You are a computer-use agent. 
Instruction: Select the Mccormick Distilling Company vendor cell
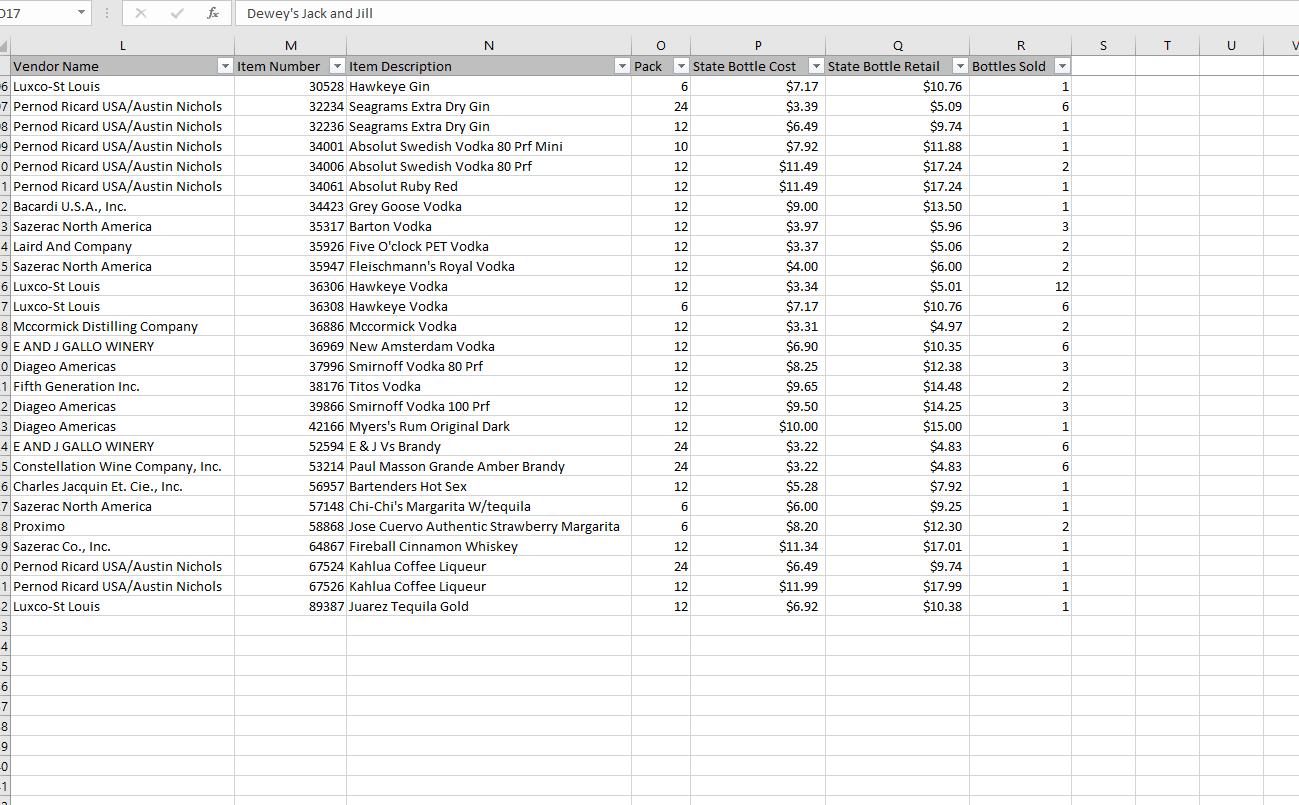[122, 326]
